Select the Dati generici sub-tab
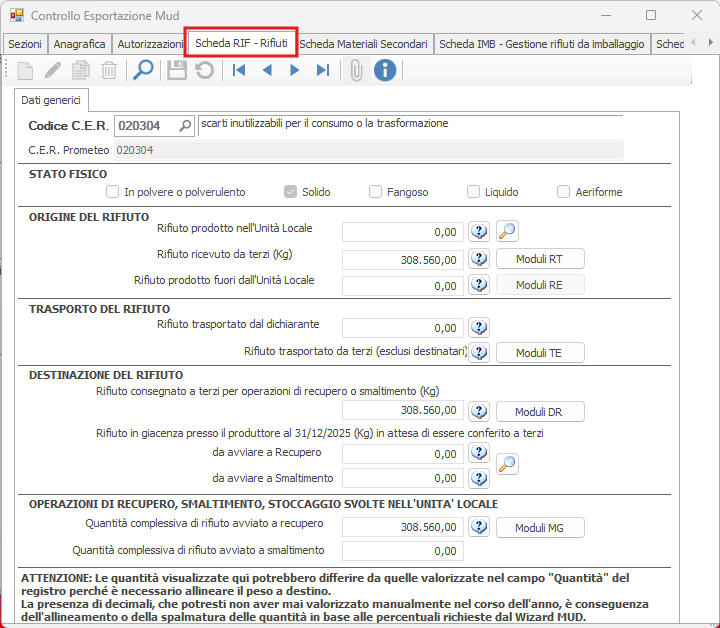The image size is (720, 628). (51, 100)
